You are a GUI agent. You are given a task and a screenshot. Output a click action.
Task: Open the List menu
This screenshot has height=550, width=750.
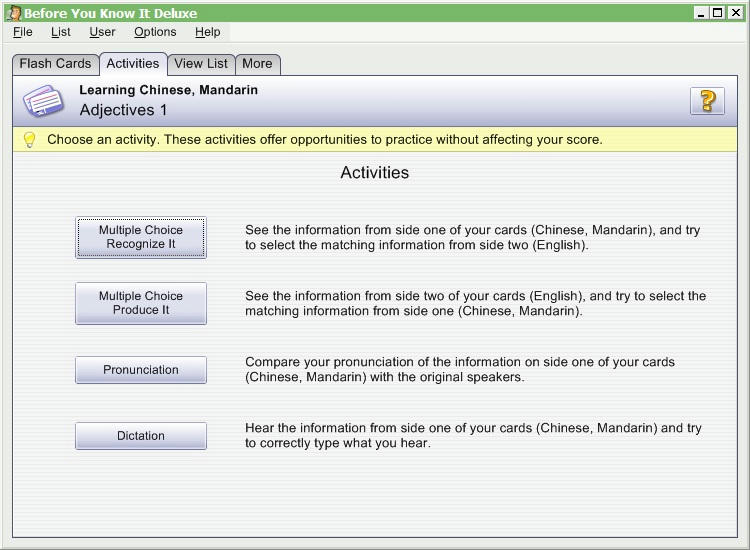point(61,32)
